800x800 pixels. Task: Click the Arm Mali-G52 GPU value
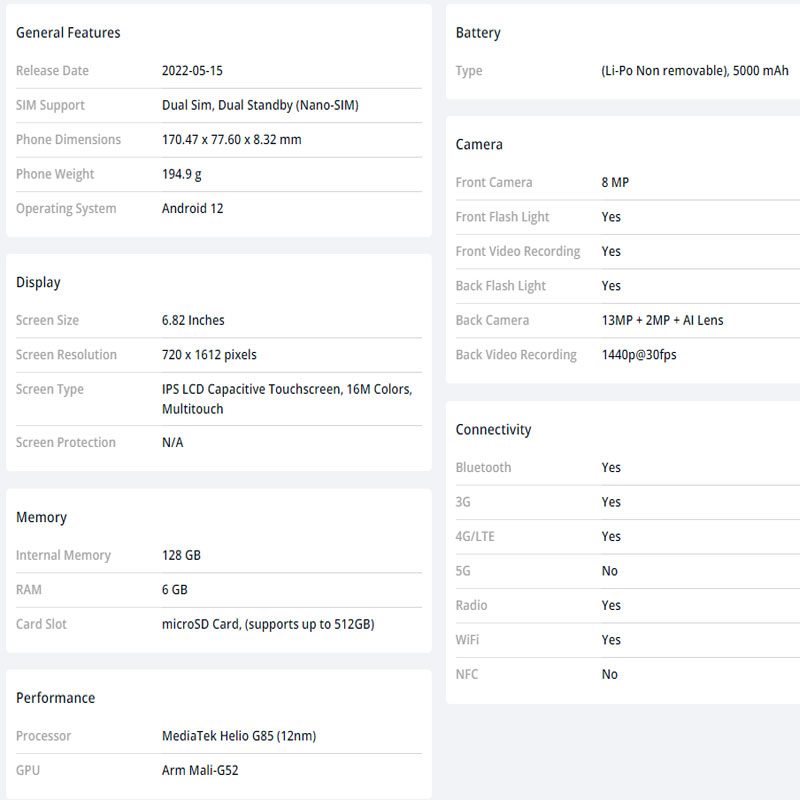[x=200, y=770]
